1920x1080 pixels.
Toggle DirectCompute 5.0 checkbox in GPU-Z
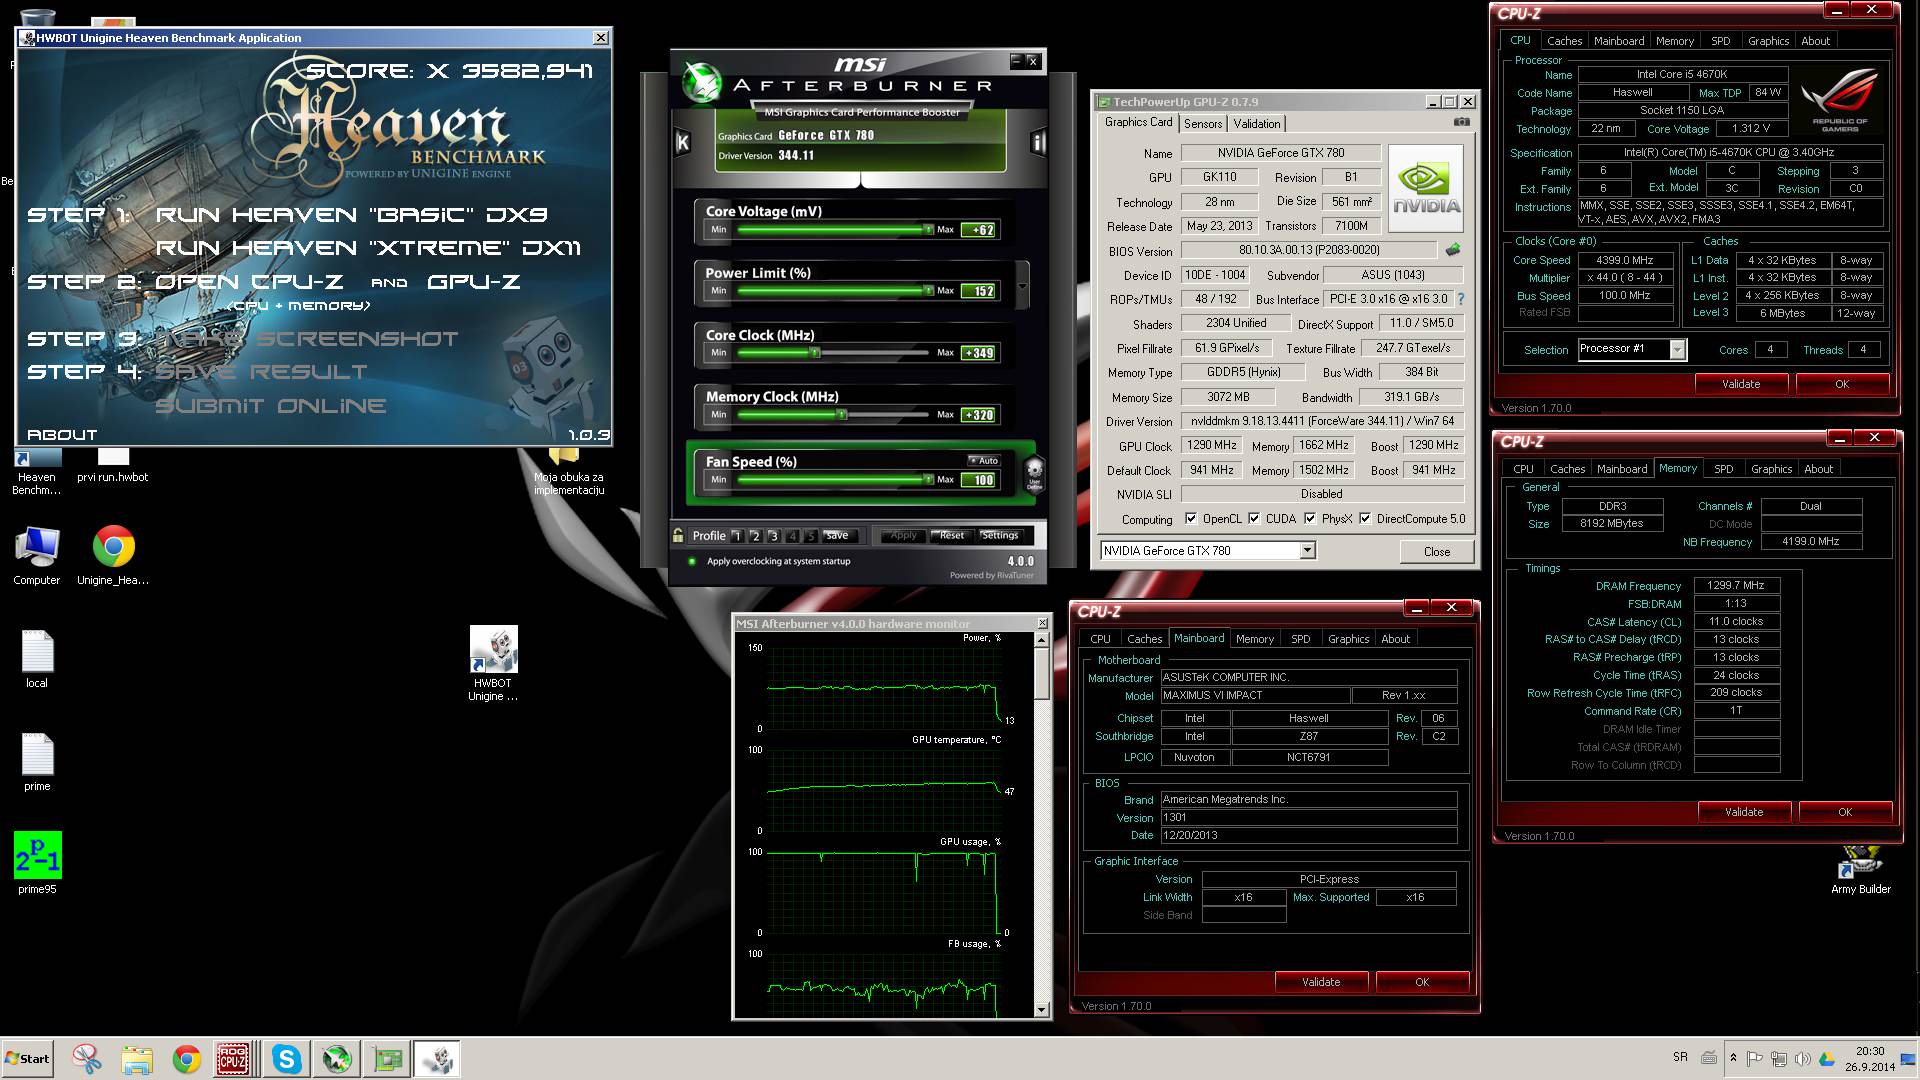coord(1365,518)
